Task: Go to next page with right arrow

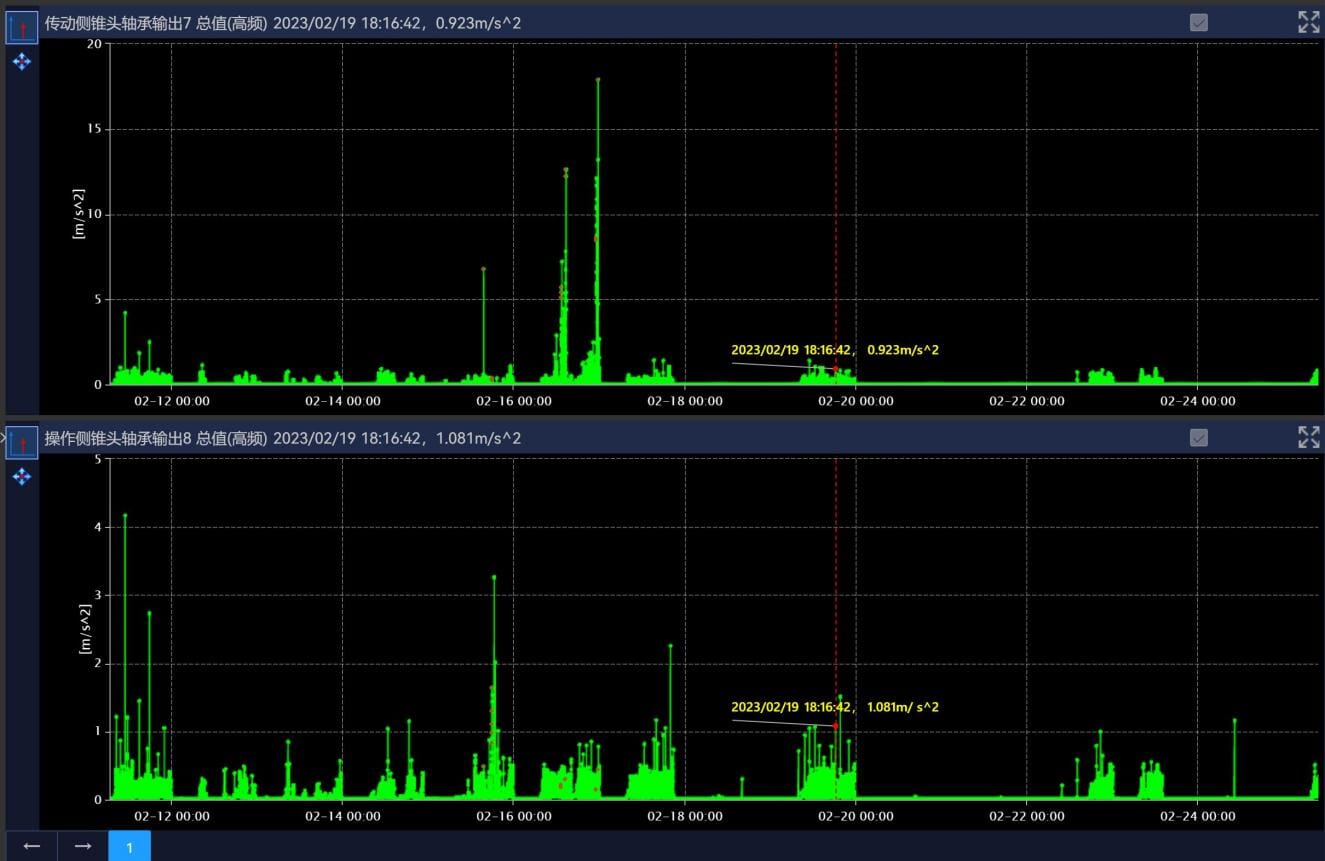Action: click(x=83, y=846)
